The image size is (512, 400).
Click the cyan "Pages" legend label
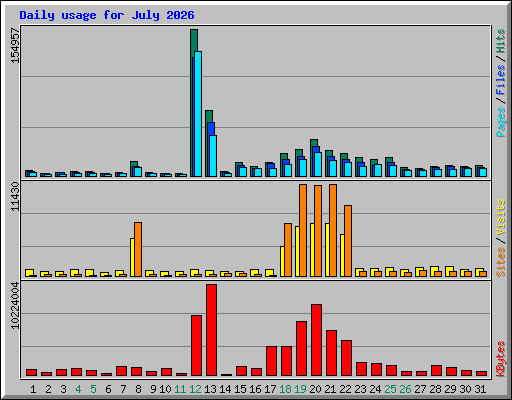click(x=501, y=122)
